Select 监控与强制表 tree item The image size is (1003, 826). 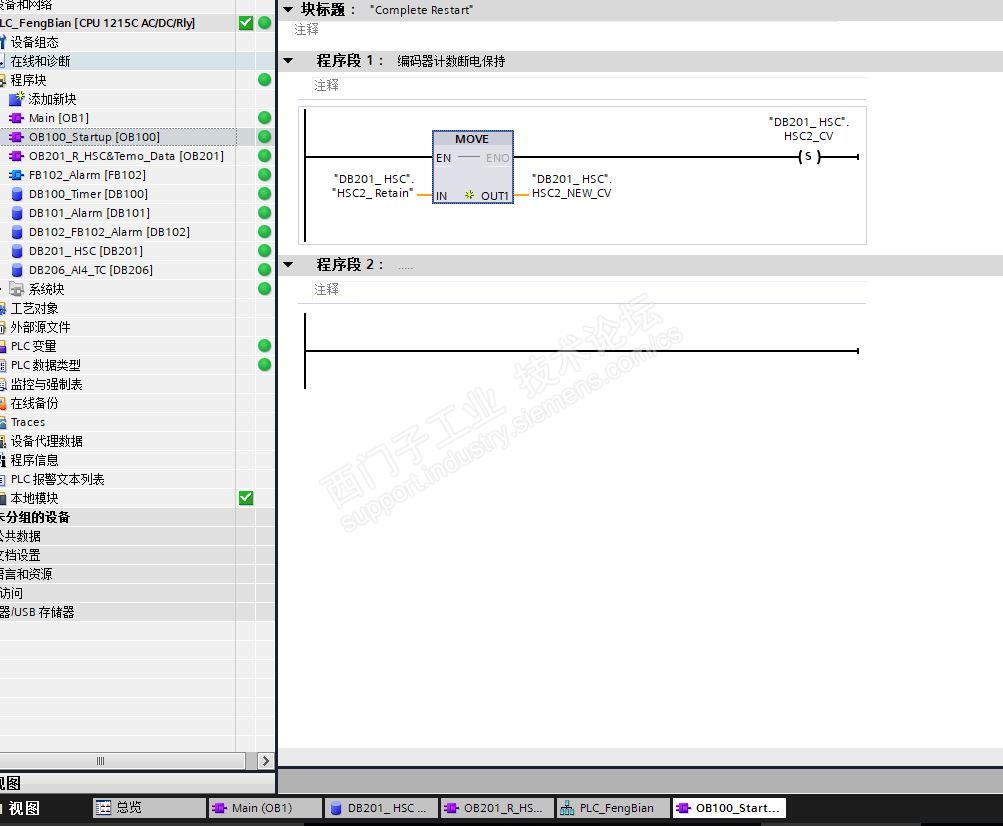[46, 384]
